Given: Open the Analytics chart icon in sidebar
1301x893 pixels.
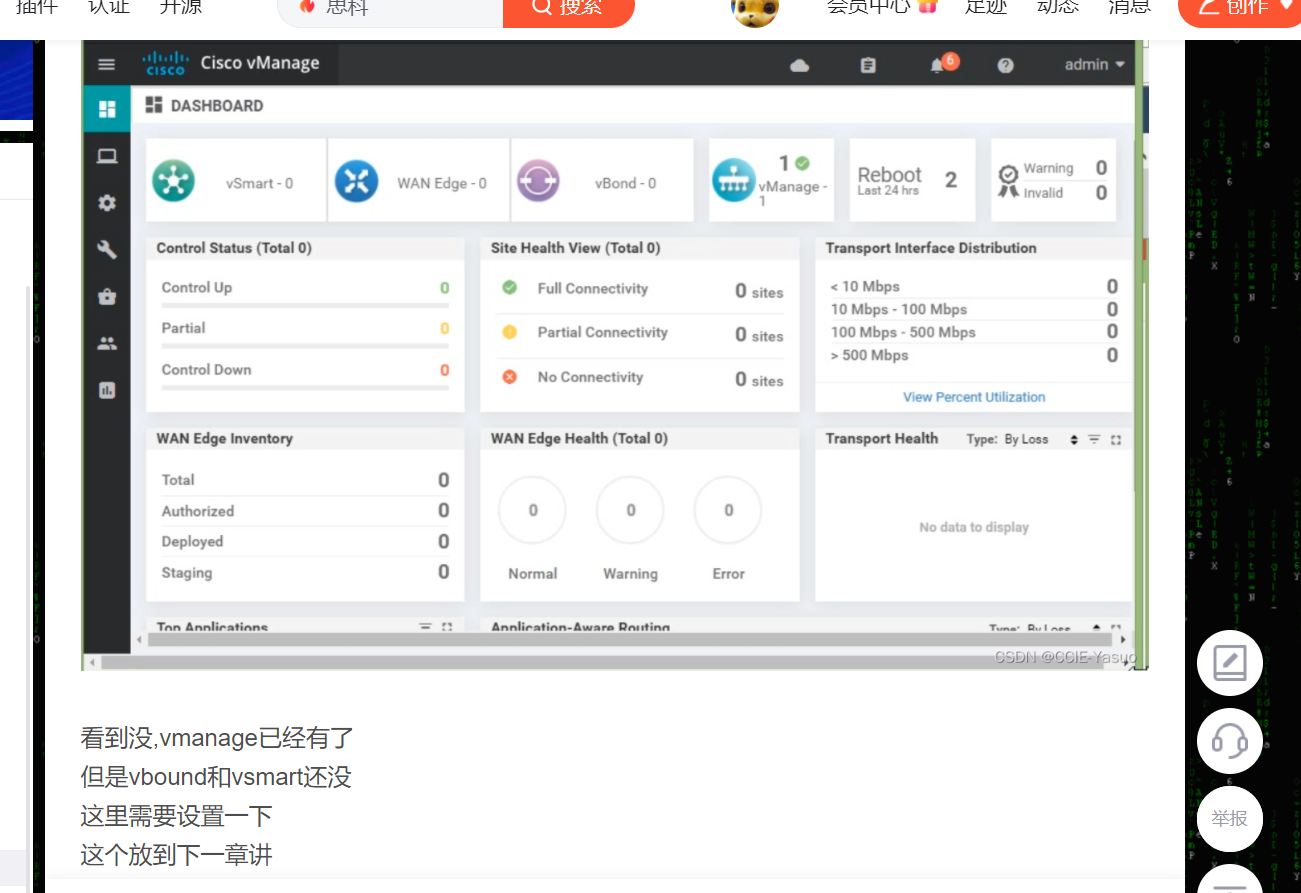Looking at the screenshot, I should [x=107, y=390].
